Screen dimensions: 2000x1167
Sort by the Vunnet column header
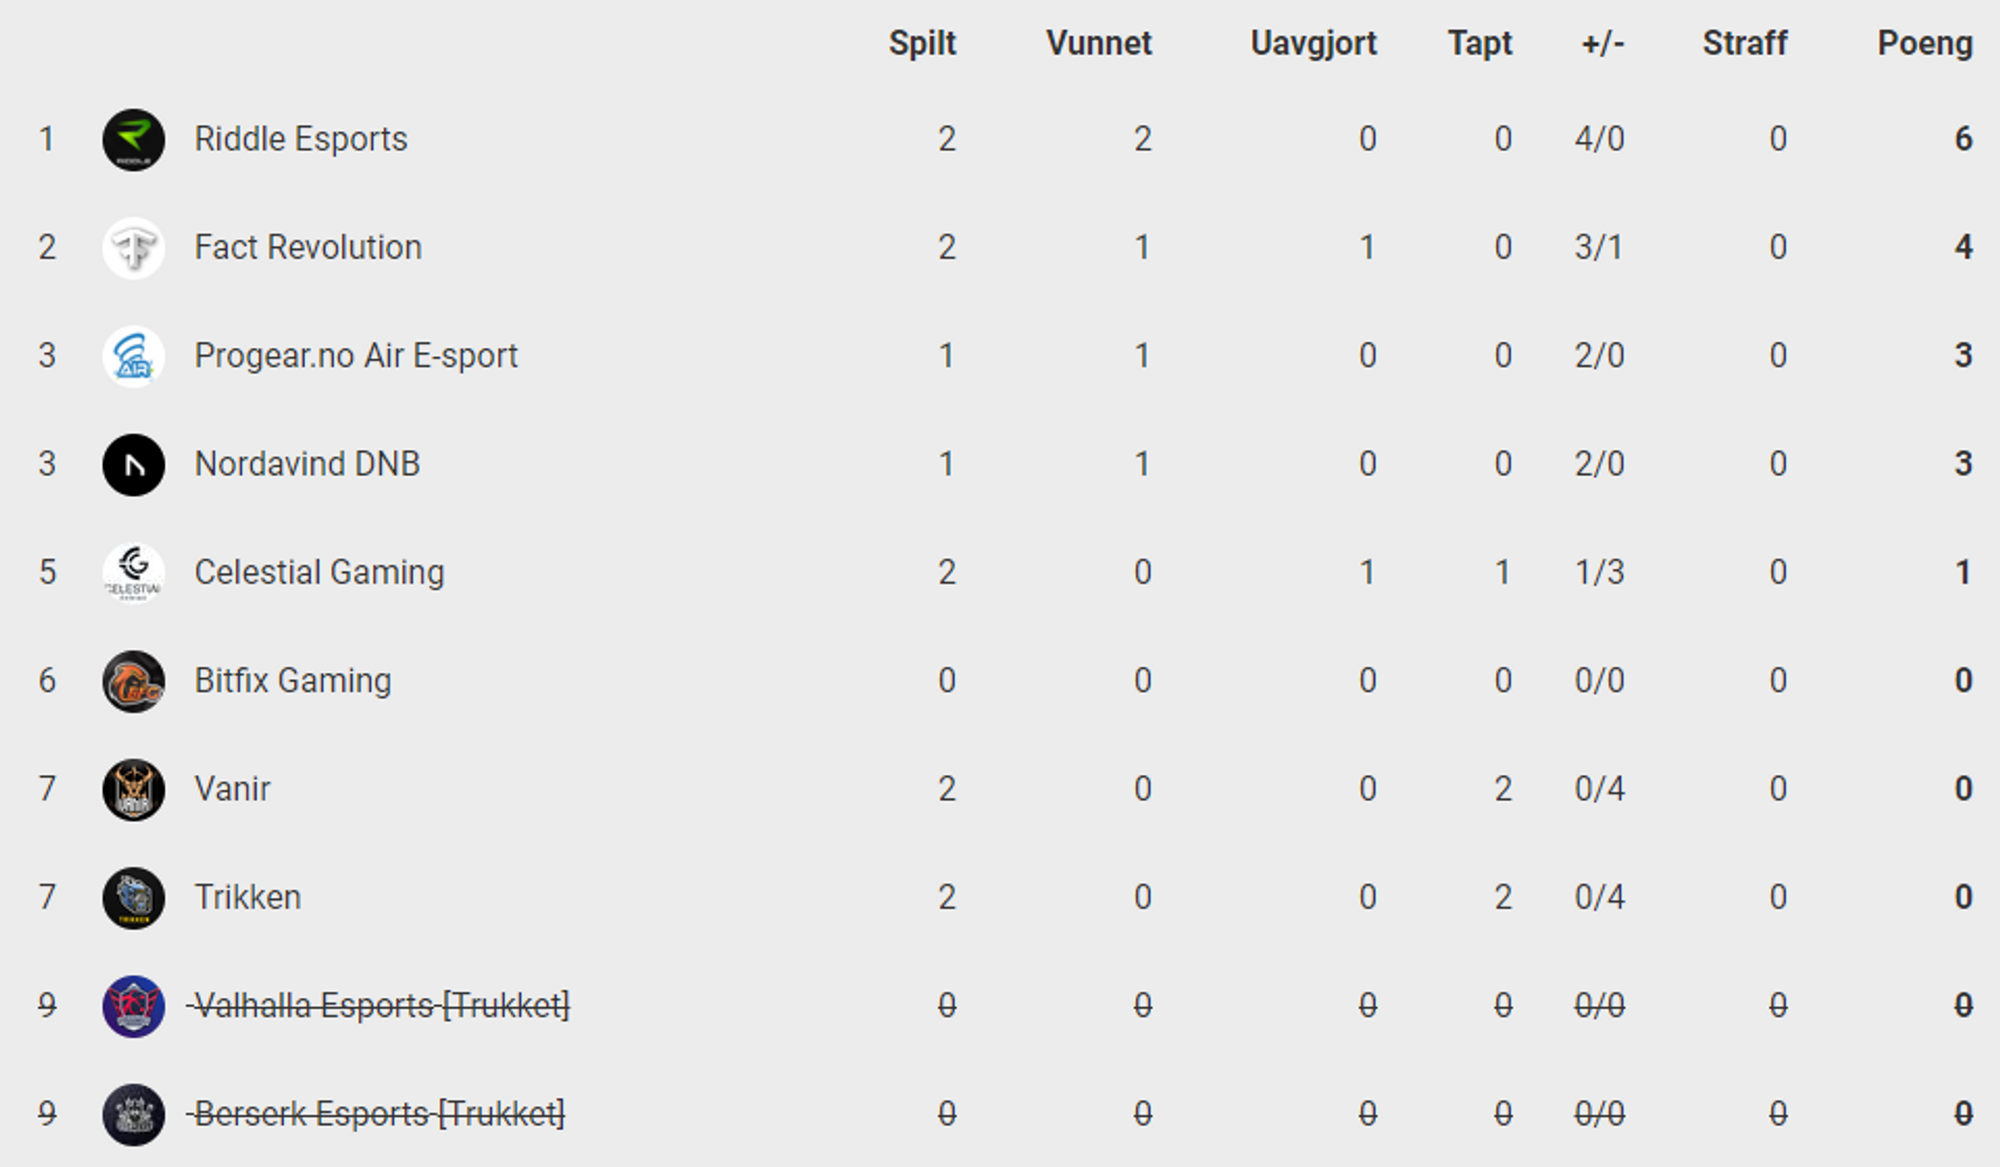pyautogui.click(x=1099, y=43)
